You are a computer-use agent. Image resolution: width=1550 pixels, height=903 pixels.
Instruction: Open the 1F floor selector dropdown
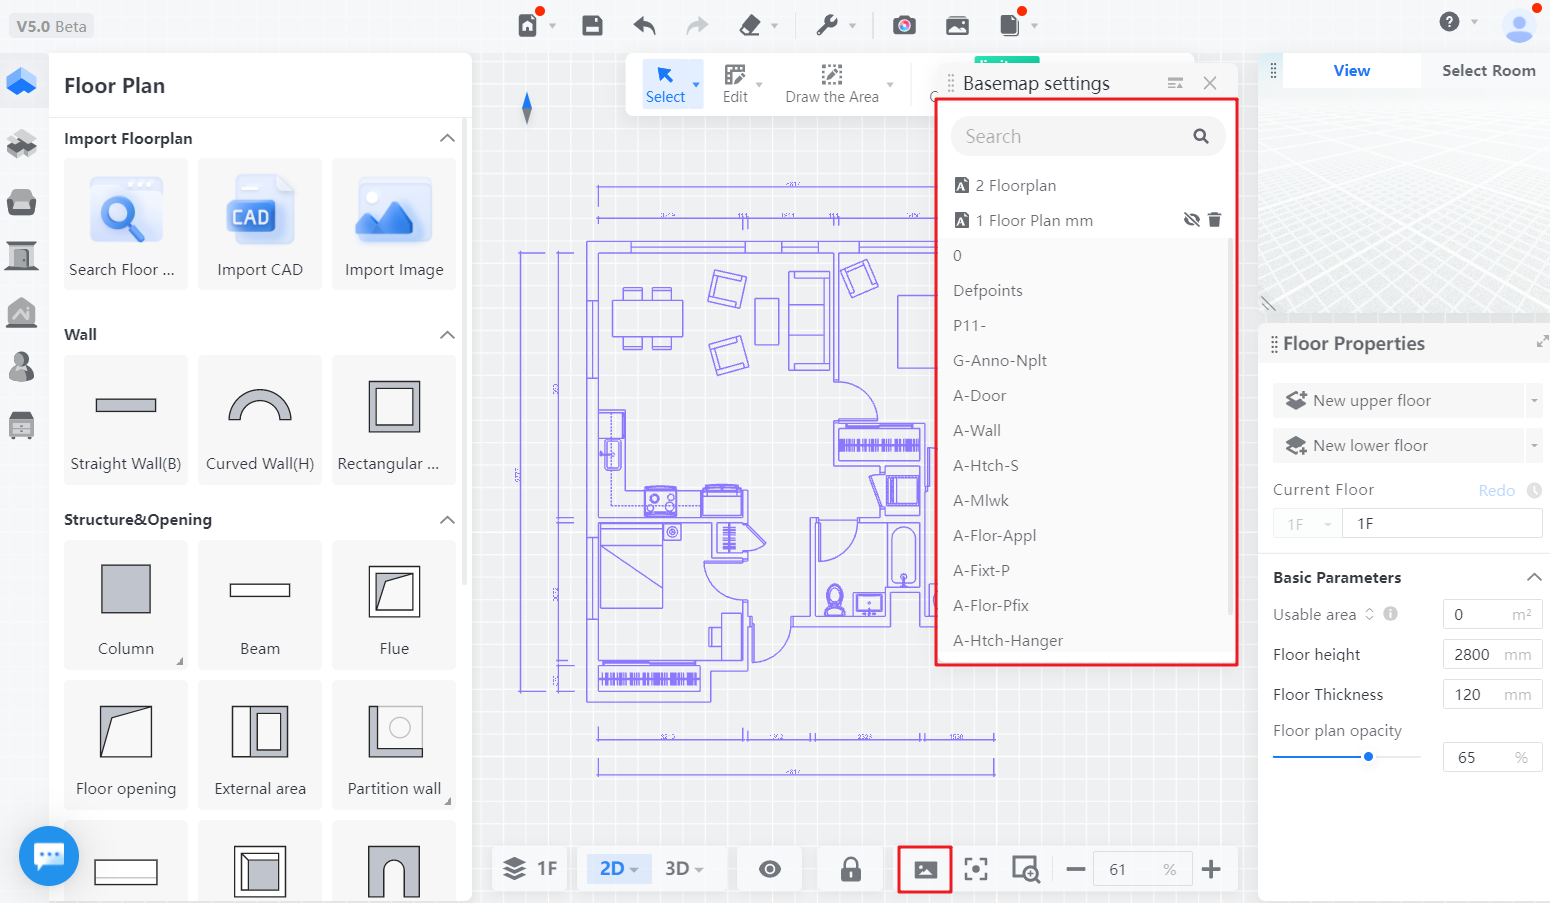click(1307, 524)
